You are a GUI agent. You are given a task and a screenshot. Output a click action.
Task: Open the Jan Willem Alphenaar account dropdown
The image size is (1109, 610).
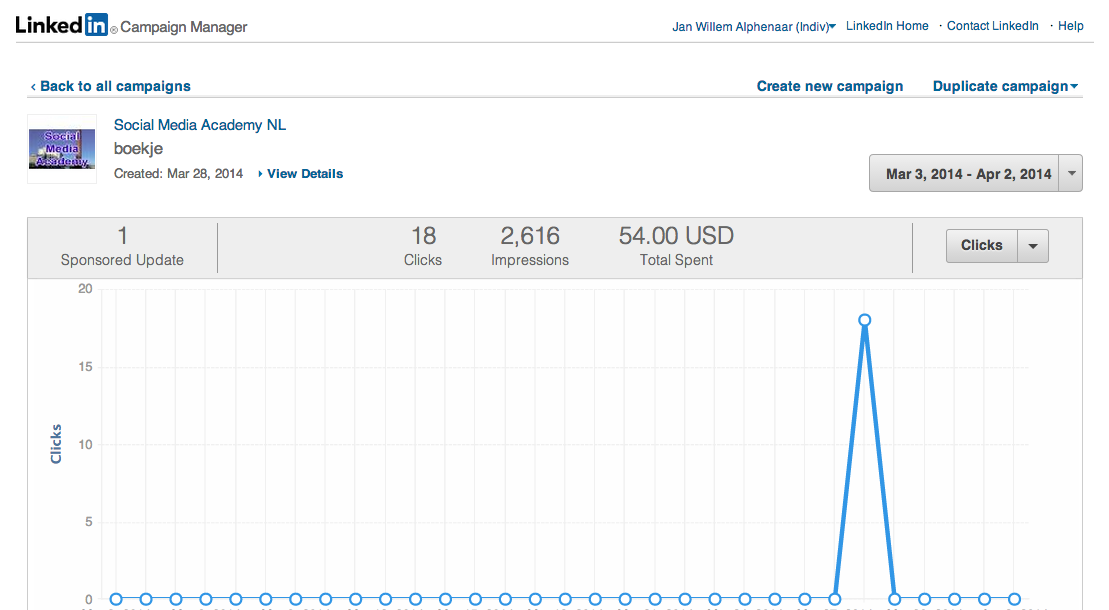753,26
